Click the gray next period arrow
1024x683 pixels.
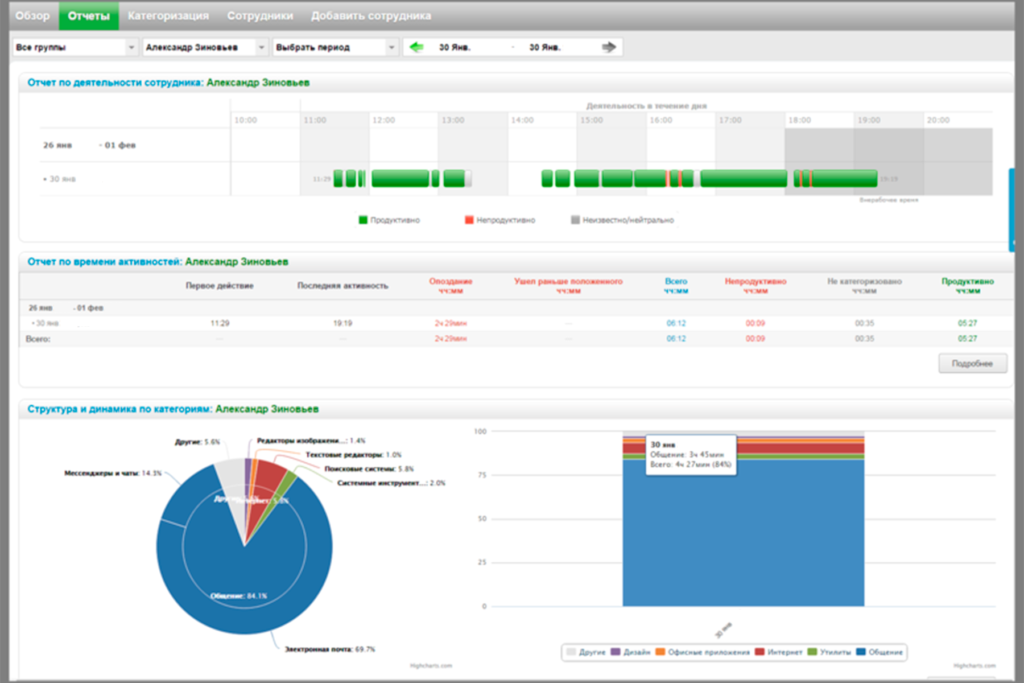click(x=608, y=47)
